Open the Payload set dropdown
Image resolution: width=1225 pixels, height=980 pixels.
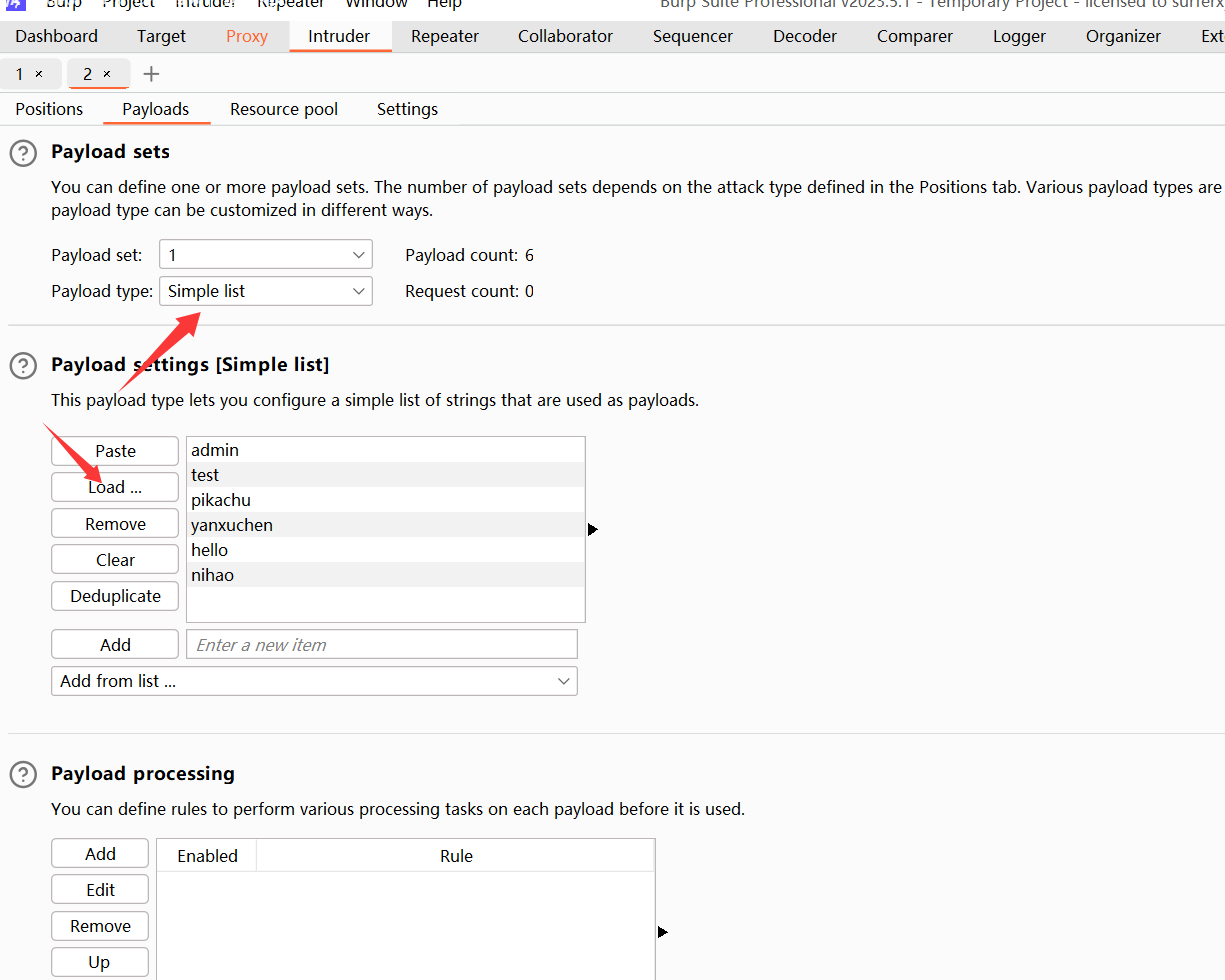266,255
